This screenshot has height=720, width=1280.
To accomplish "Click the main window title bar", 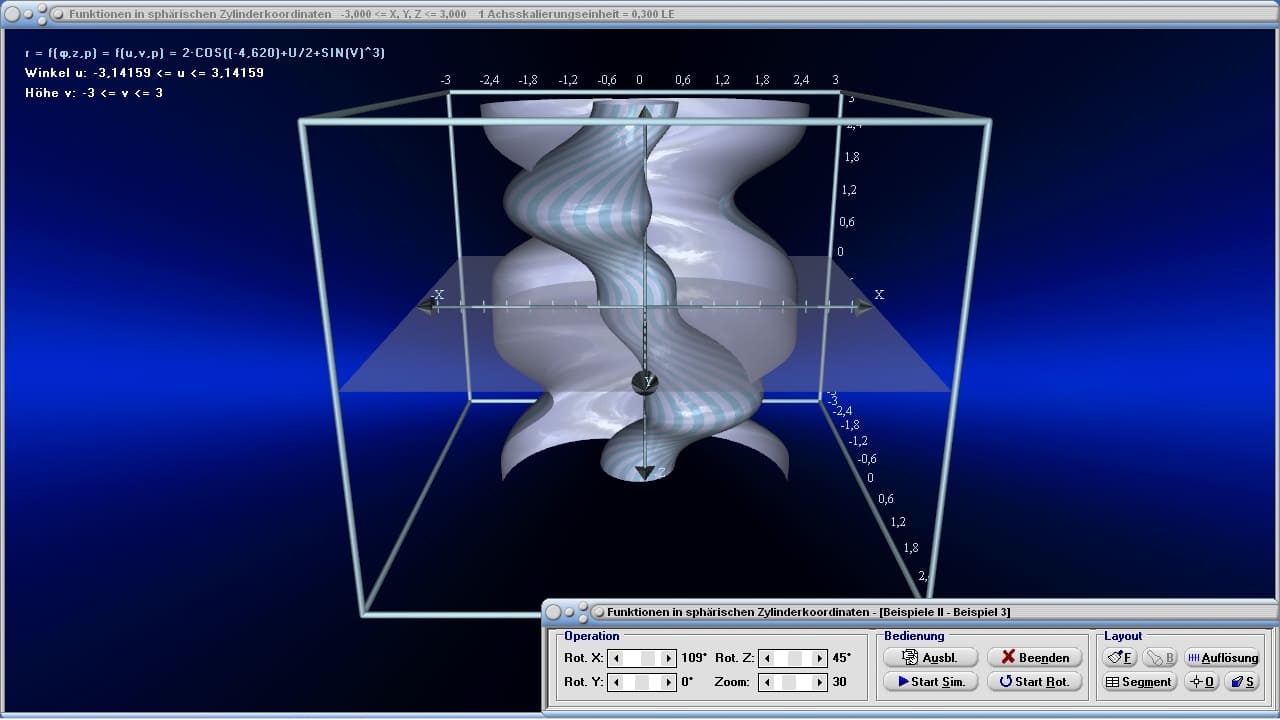I will click(640, 14).
